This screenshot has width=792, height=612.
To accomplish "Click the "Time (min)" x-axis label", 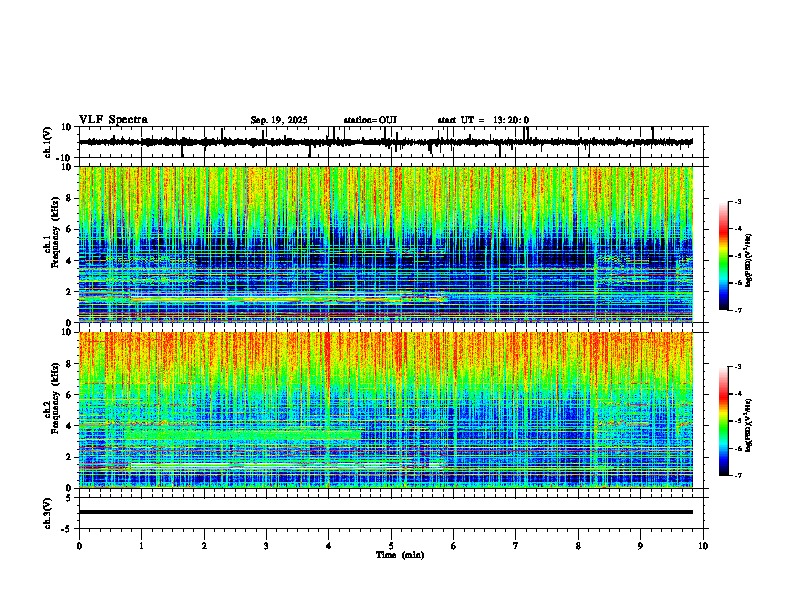I will pos(400,555).
